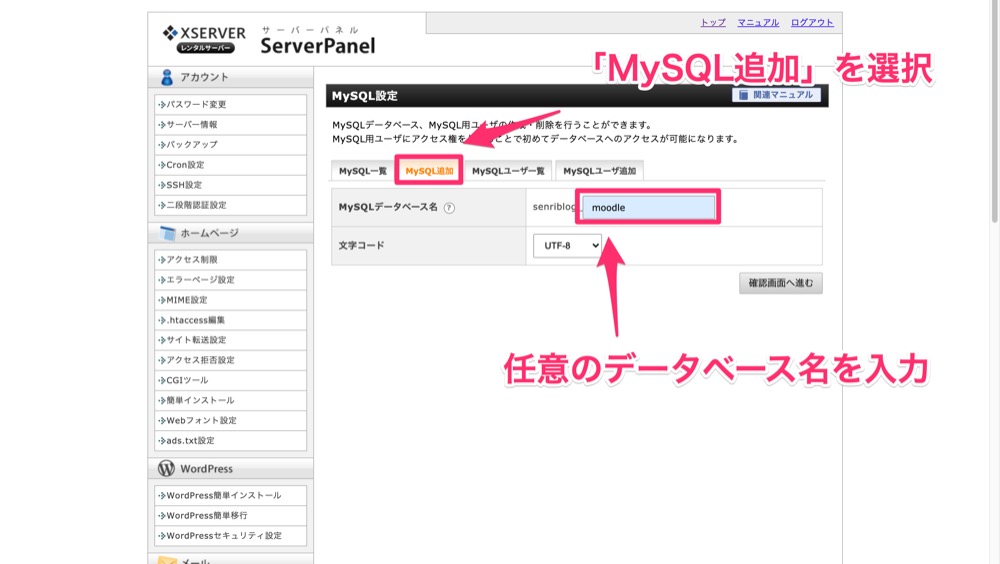Click the senriblog prefix text
This screenshot has width=1000, height=564.
554,207
